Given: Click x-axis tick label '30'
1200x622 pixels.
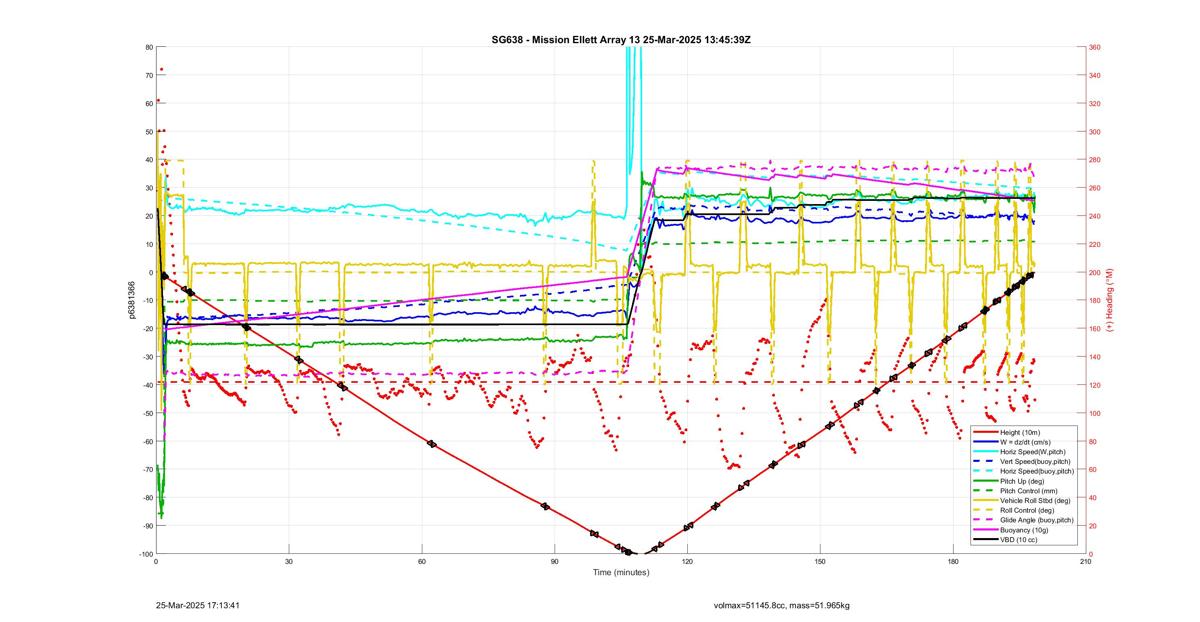Looking at the screenshot, I should 289,562.
